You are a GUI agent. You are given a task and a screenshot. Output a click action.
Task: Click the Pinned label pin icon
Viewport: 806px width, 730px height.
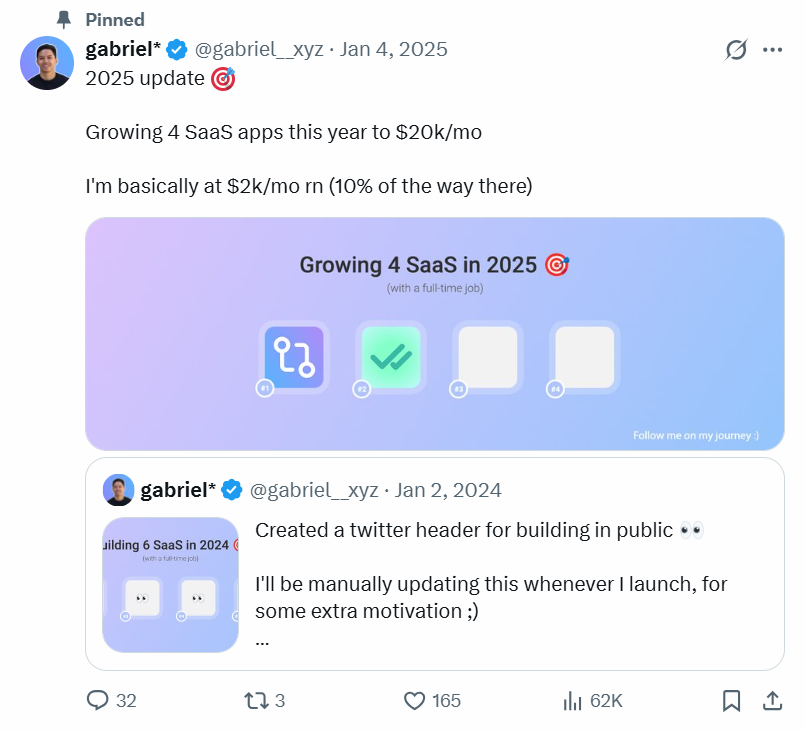pos(64,19)
